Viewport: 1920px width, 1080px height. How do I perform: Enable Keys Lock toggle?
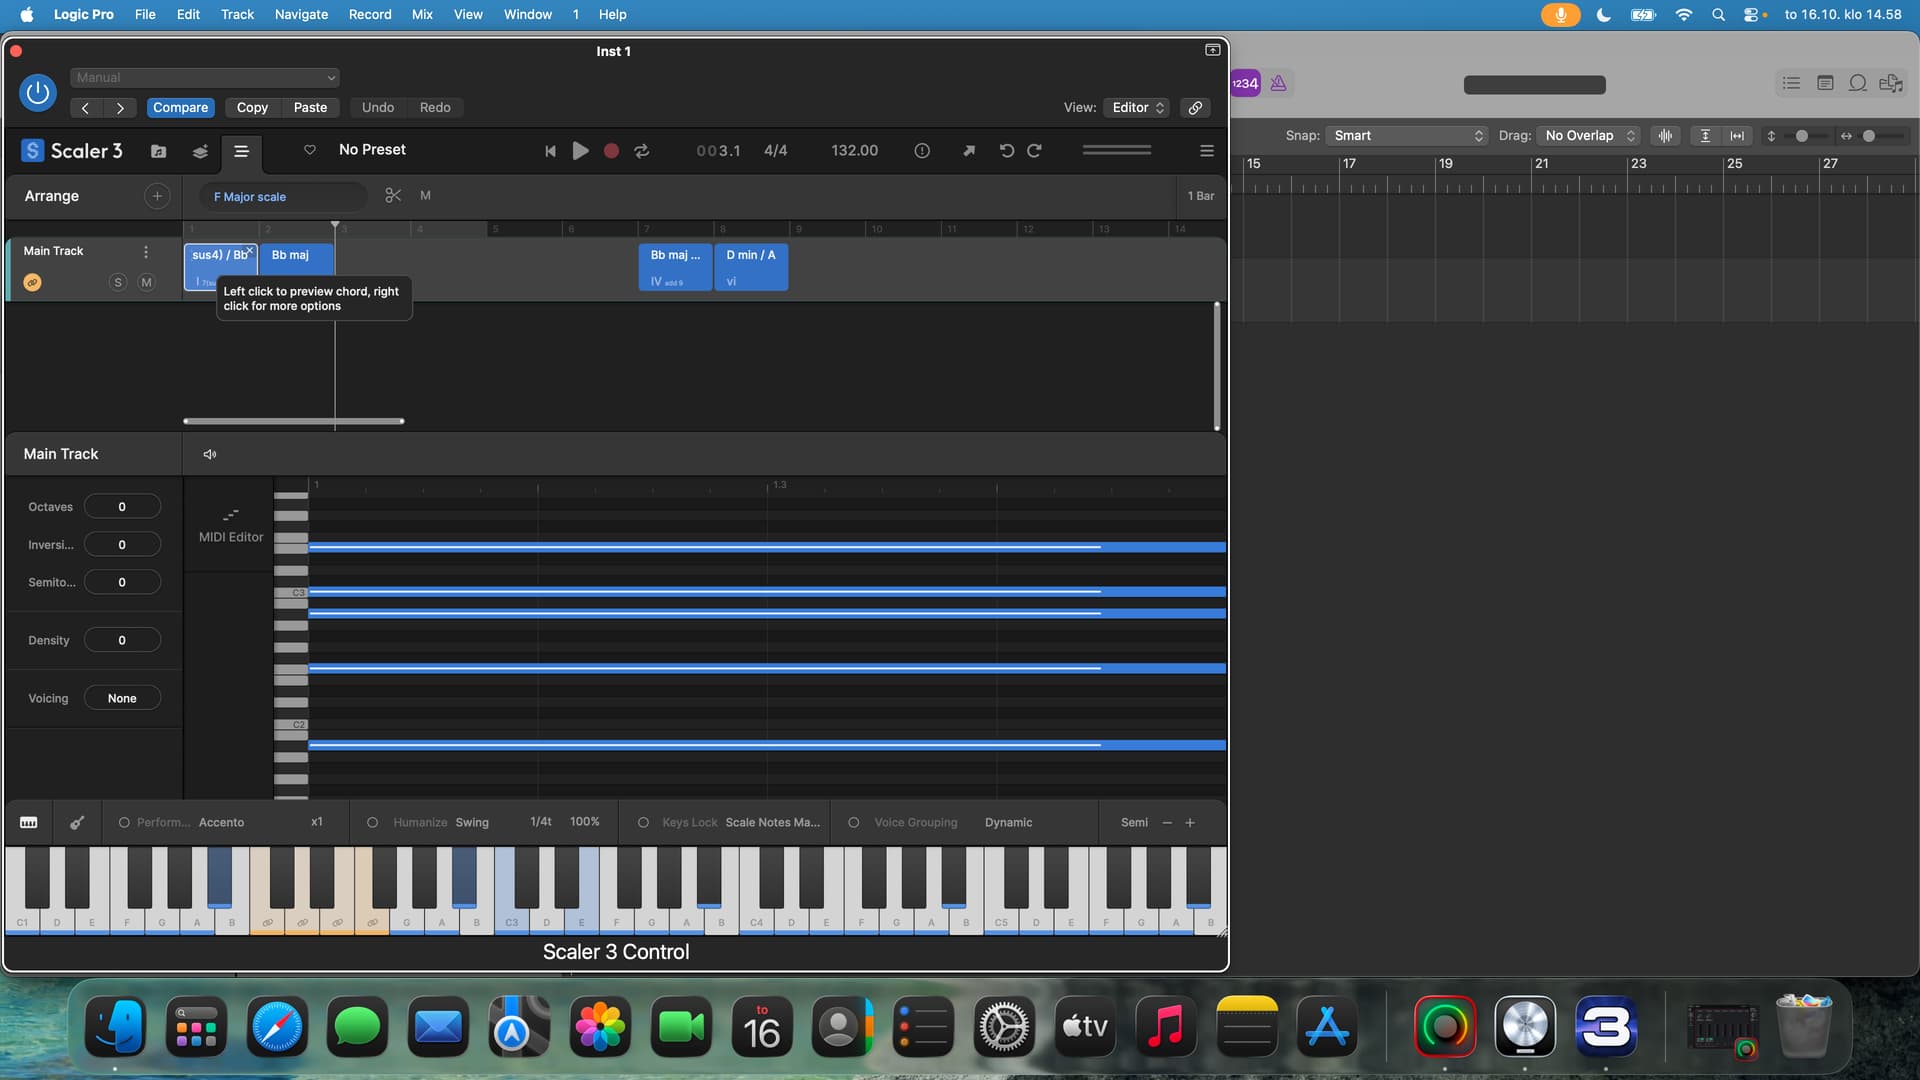tap(643, 822)
